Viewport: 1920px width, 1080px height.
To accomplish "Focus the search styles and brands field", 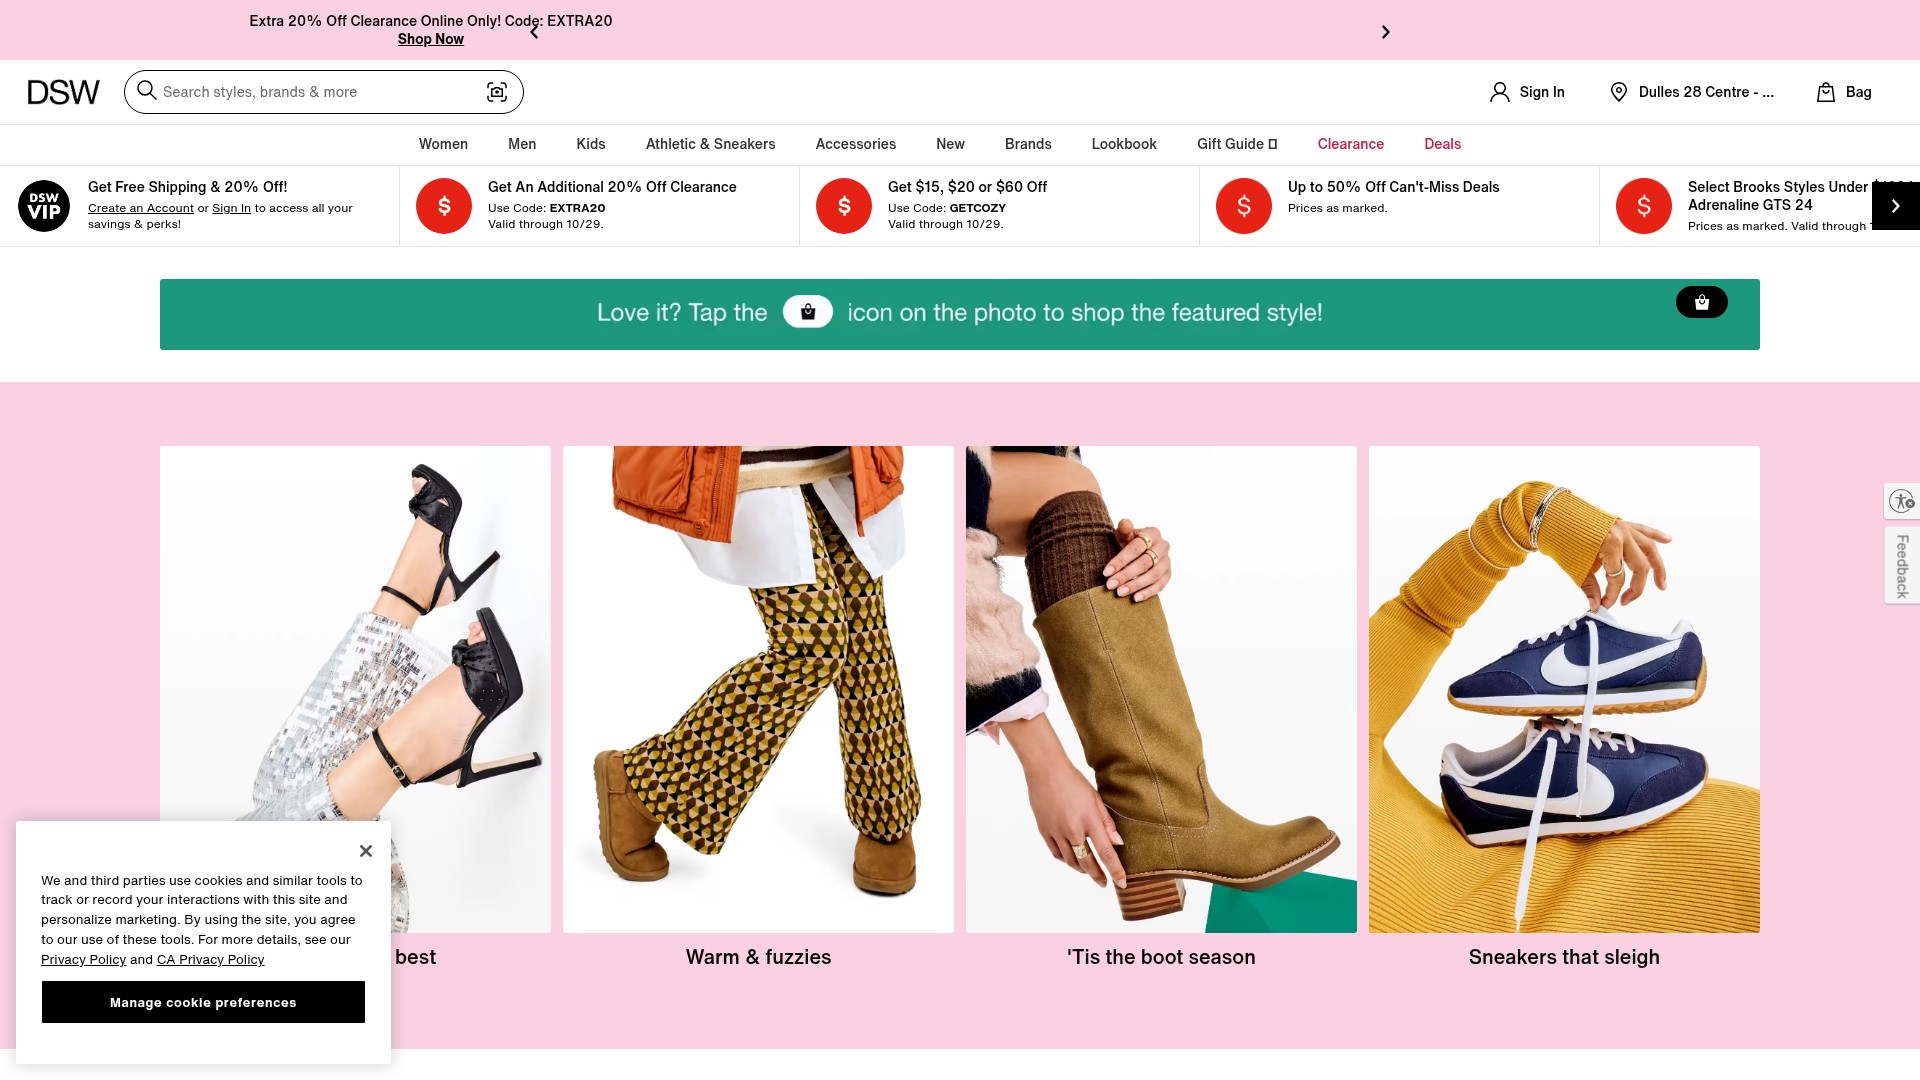I will point(322,92).
